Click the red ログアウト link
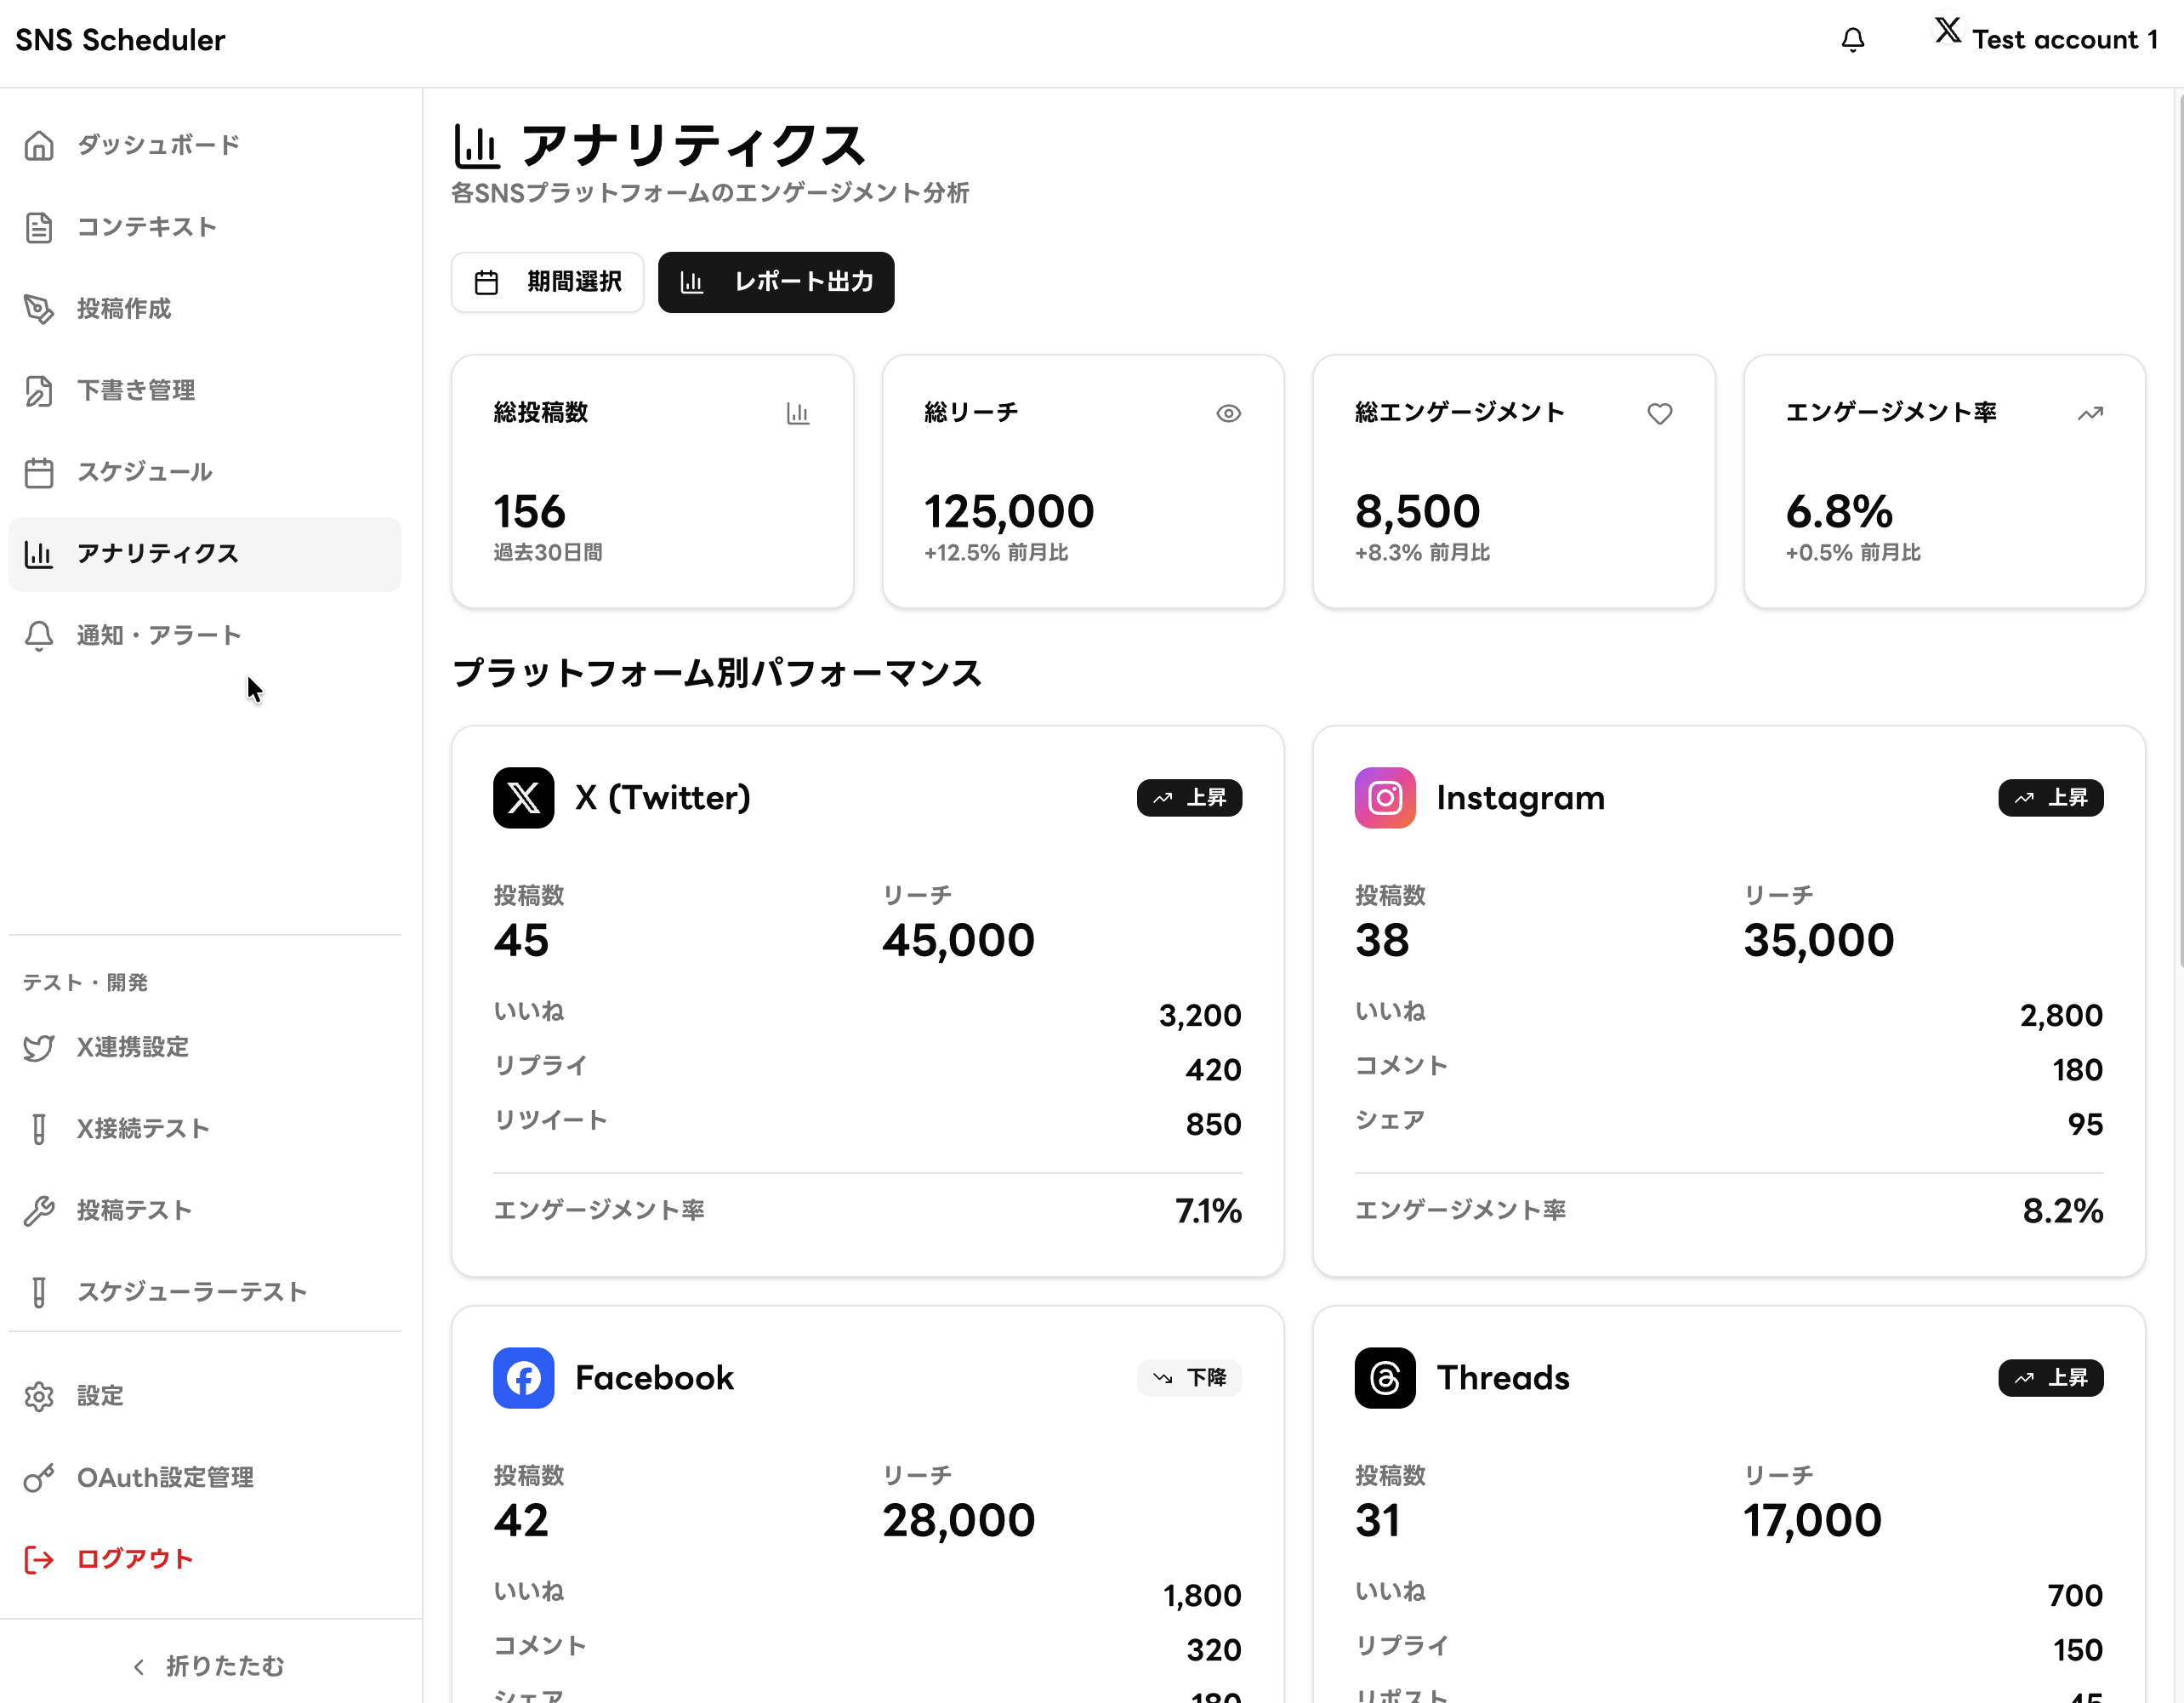This screenshot has width=2184, height=1703. 134,1558
